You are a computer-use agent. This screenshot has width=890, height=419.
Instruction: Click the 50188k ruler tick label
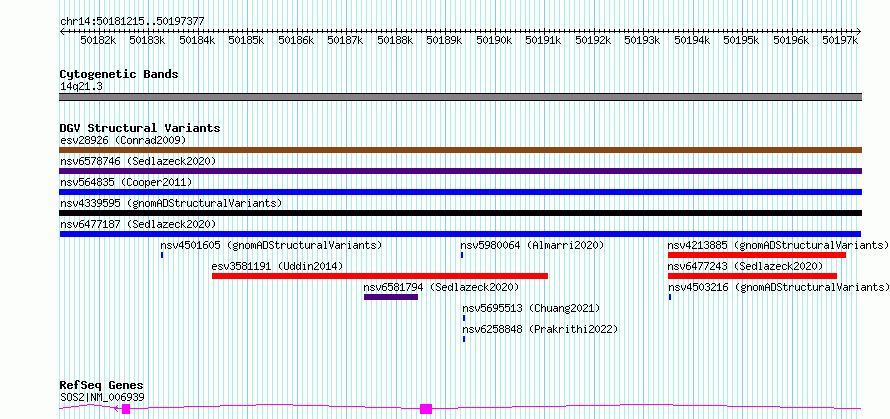pos(395,40)
